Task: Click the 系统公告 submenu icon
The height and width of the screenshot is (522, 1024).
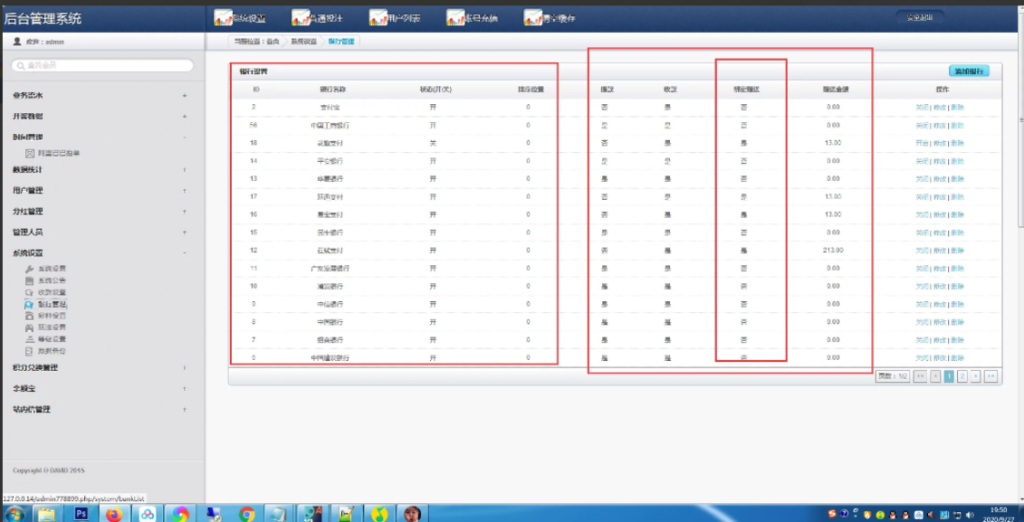Action: click(29, 280)
